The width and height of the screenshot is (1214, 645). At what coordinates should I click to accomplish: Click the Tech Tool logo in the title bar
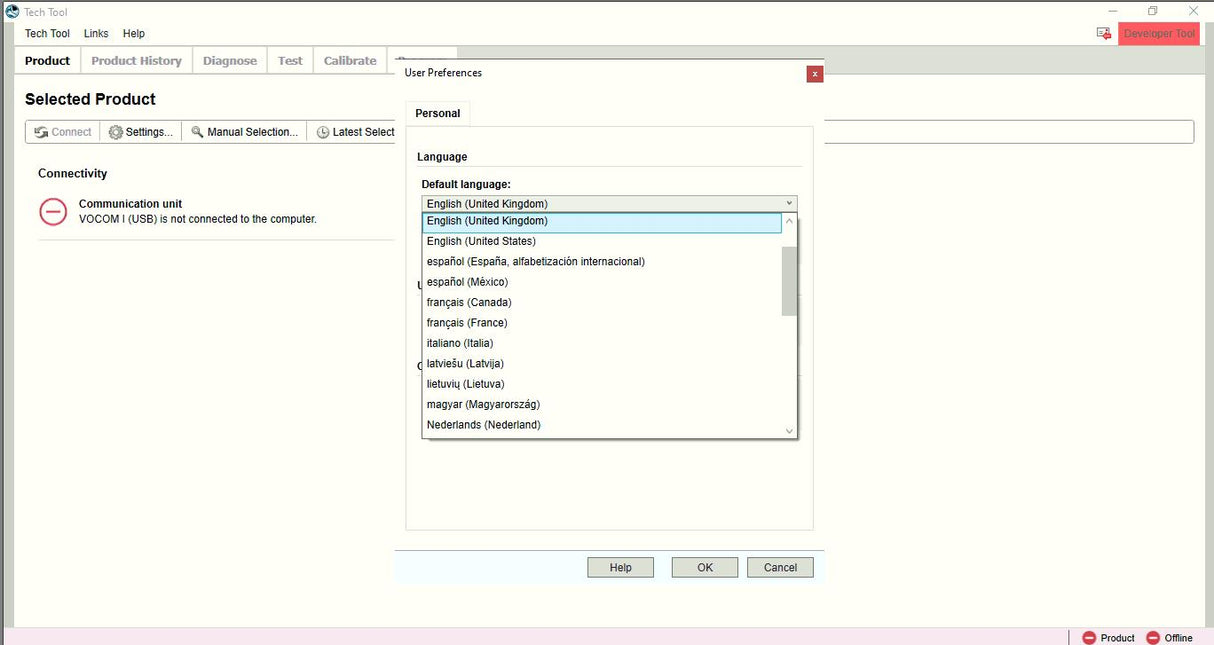11,11
